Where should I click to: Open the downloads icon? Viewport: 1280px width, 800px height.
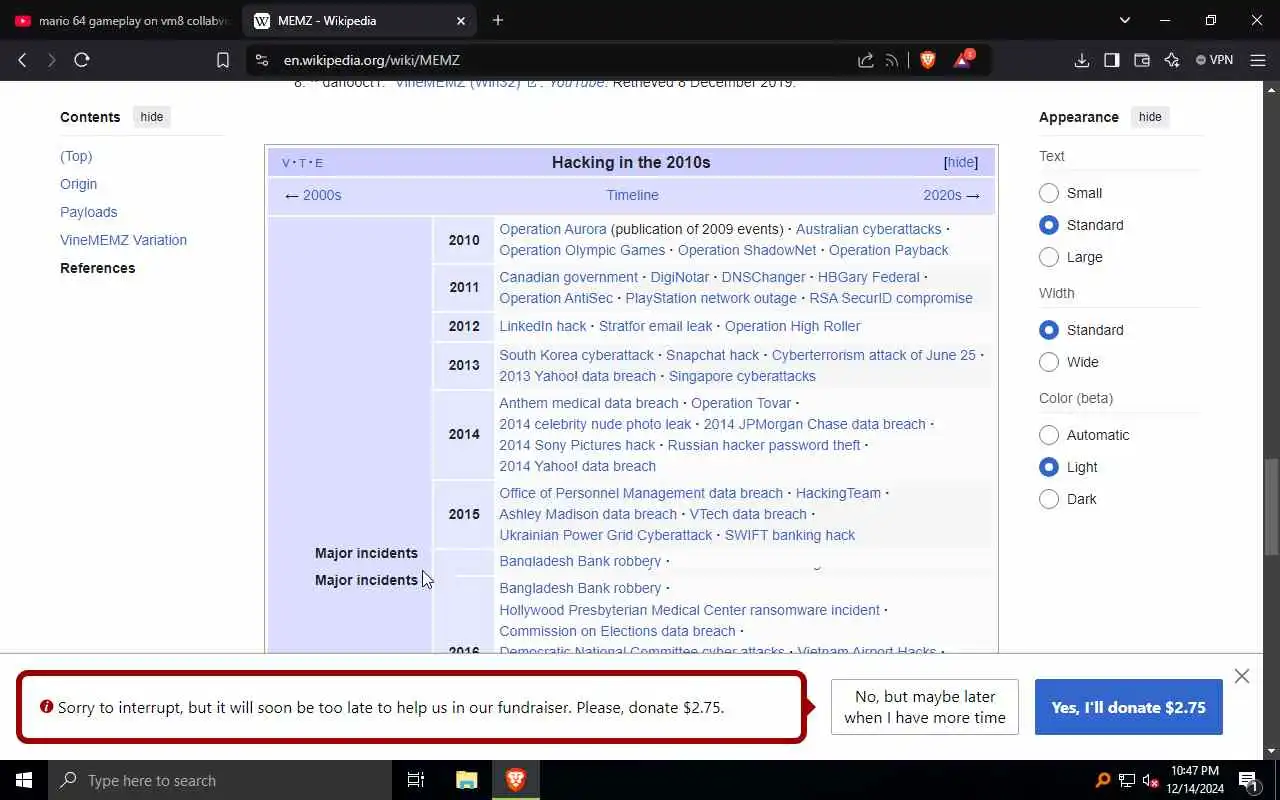(x=1082, y=60)
